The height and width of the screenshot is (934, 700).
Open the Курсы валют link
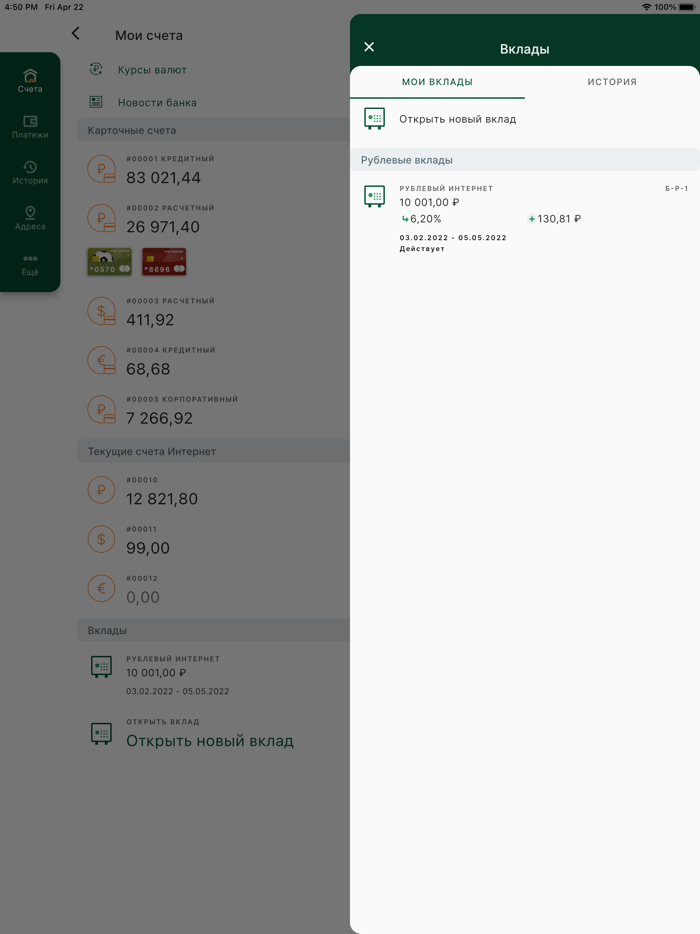152,70
